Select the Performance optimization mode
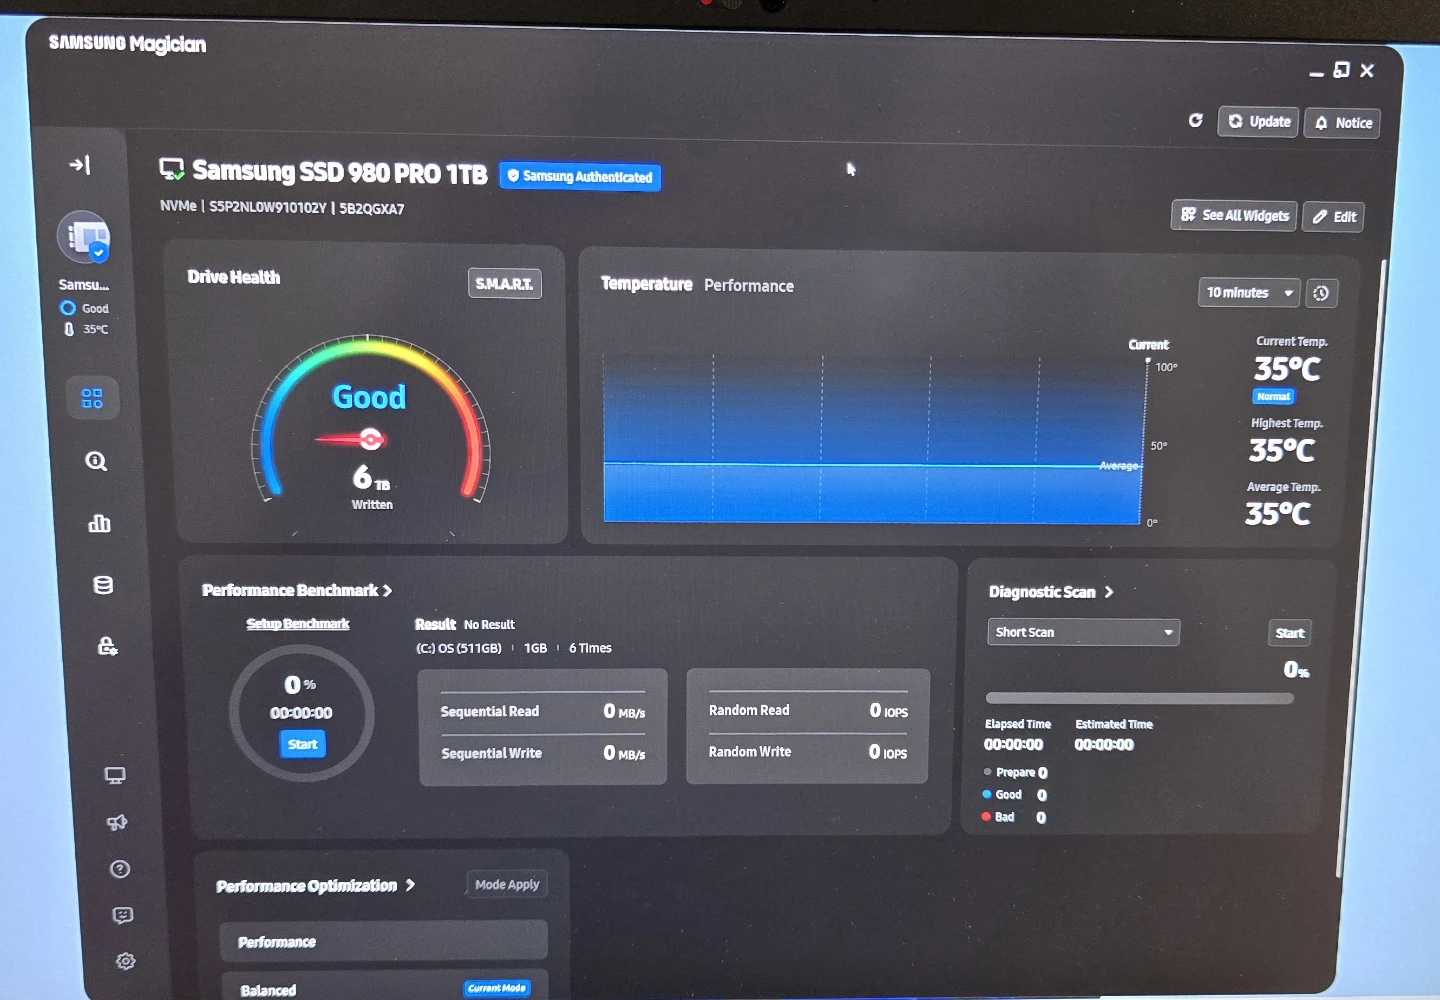Image resolution: width=1440 pixels, height=1000 pixels. [x=384, y=942]
